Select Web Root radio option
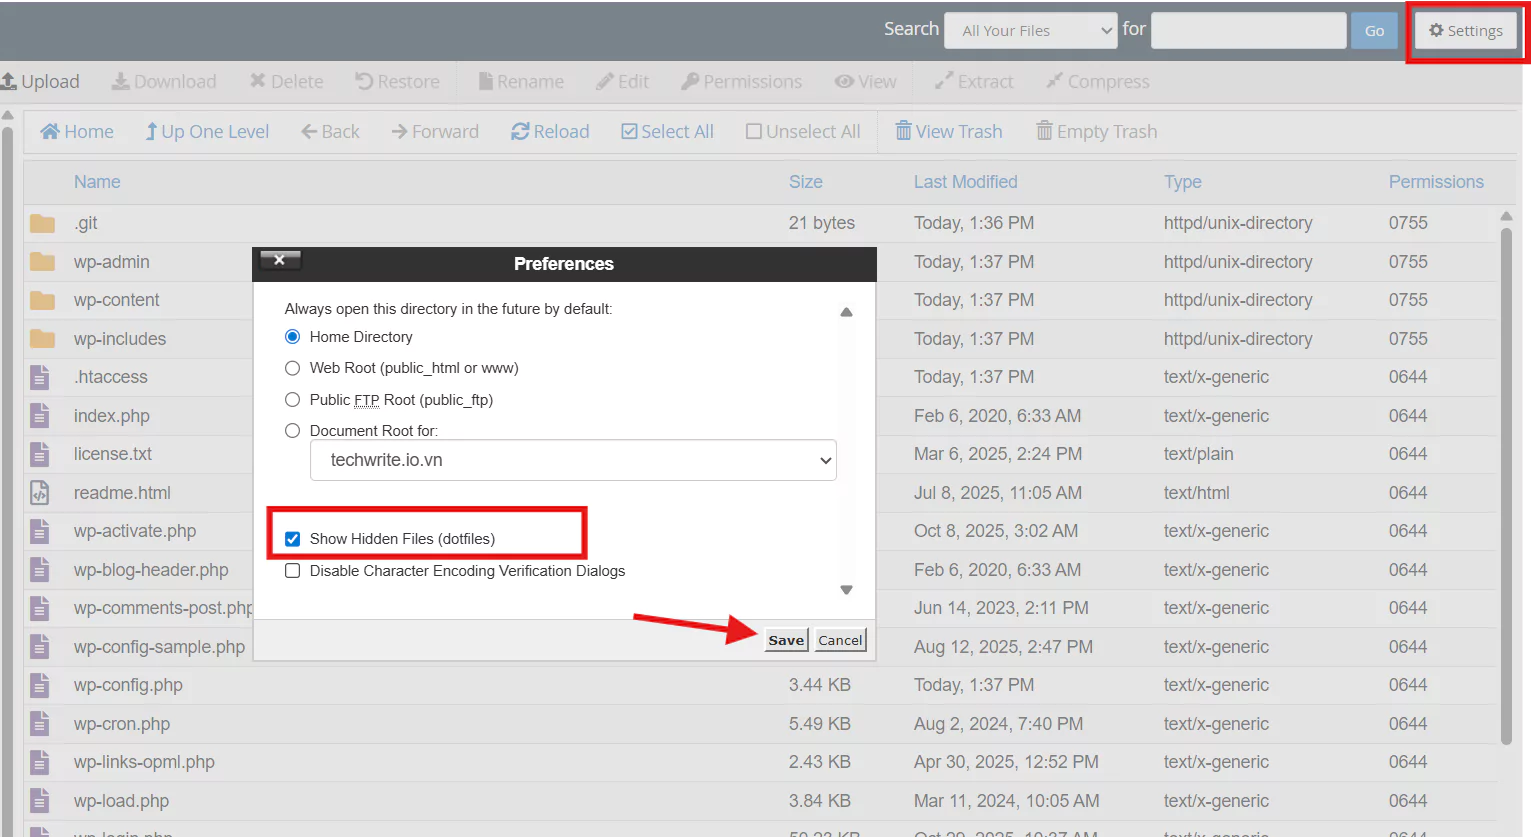This screenshot has width=1531, height=837. (x=293, y=368)
